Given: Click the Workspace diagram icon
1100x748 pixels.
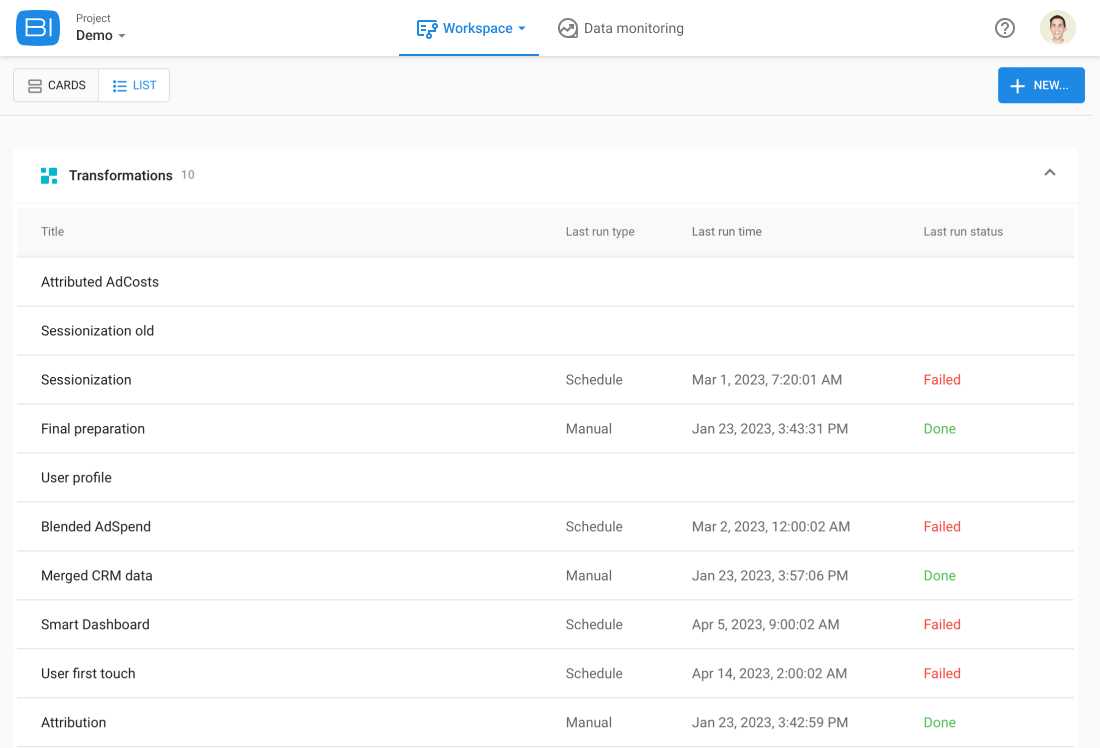Looking at the screenshot, I should coord(427,29).
